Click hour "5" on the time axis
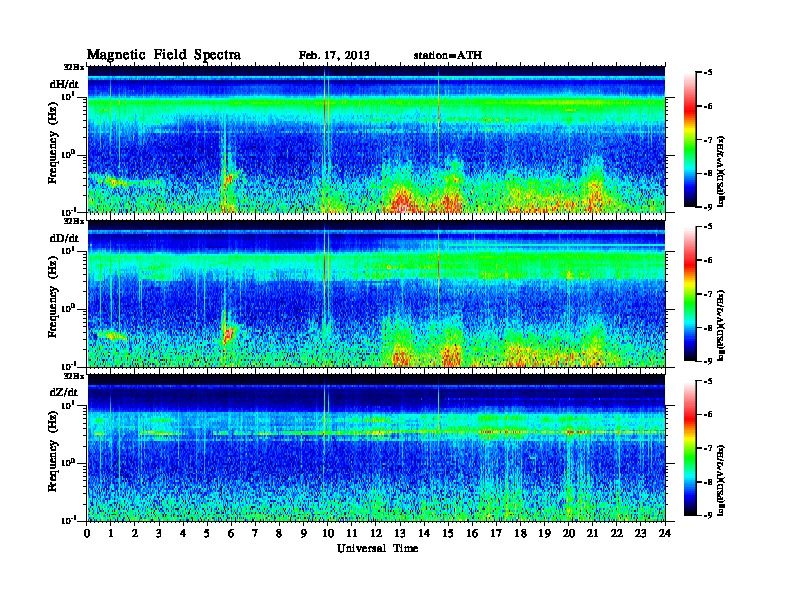Image resolution: width=792 pixels, height=612 pixels. click(x=207, y=533)
